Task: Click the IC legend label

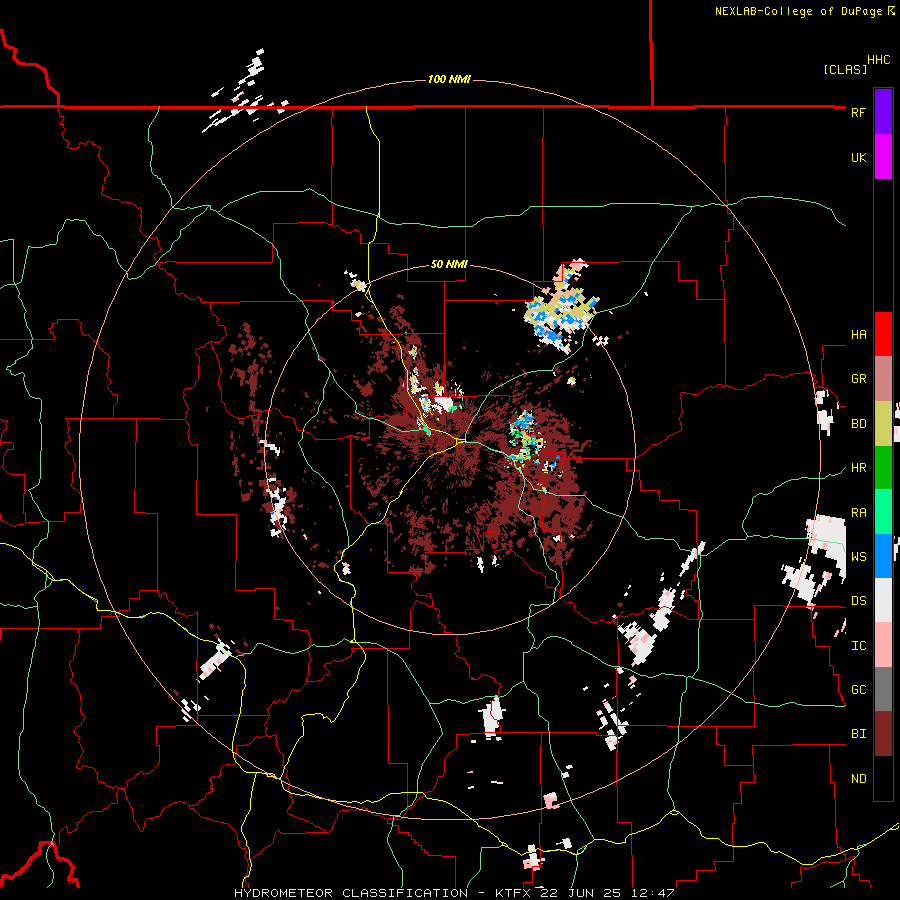Action: [858, 646]
